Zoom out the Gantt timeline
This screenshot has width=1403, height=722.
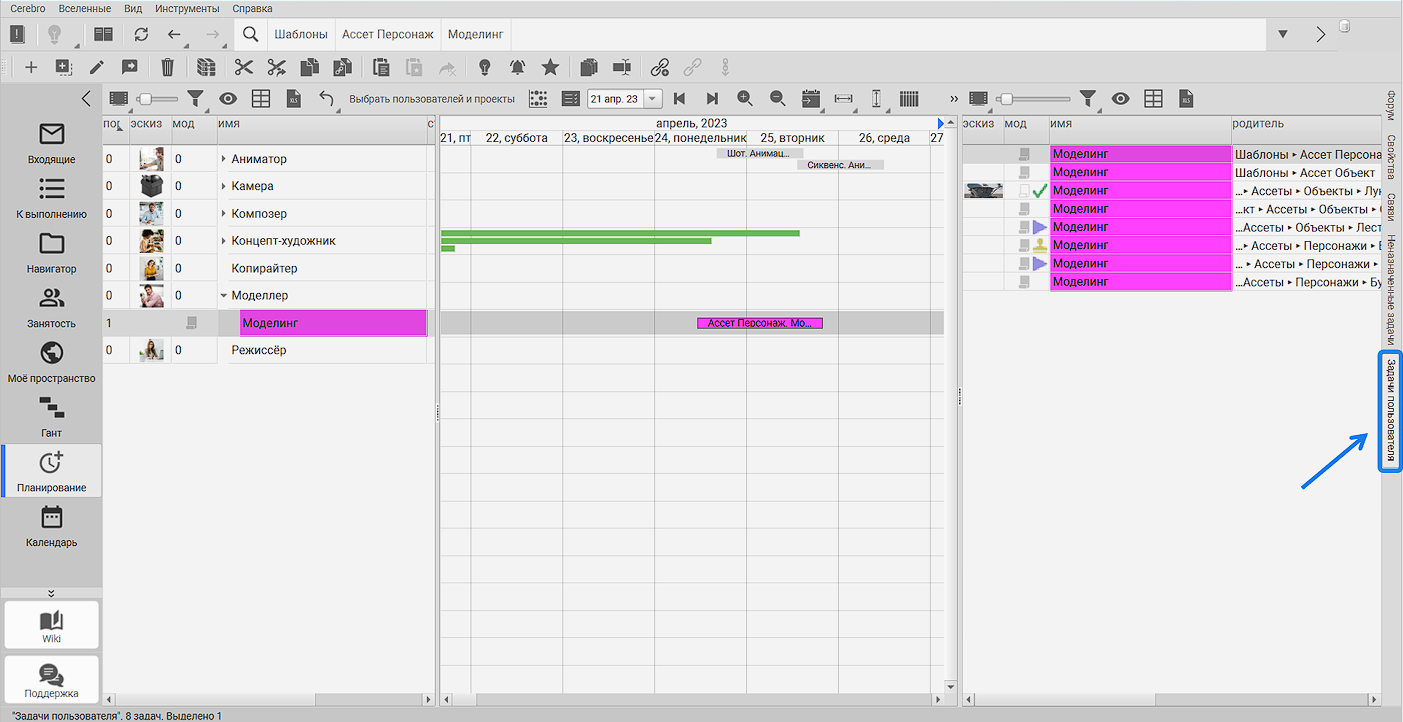(777, 99)
